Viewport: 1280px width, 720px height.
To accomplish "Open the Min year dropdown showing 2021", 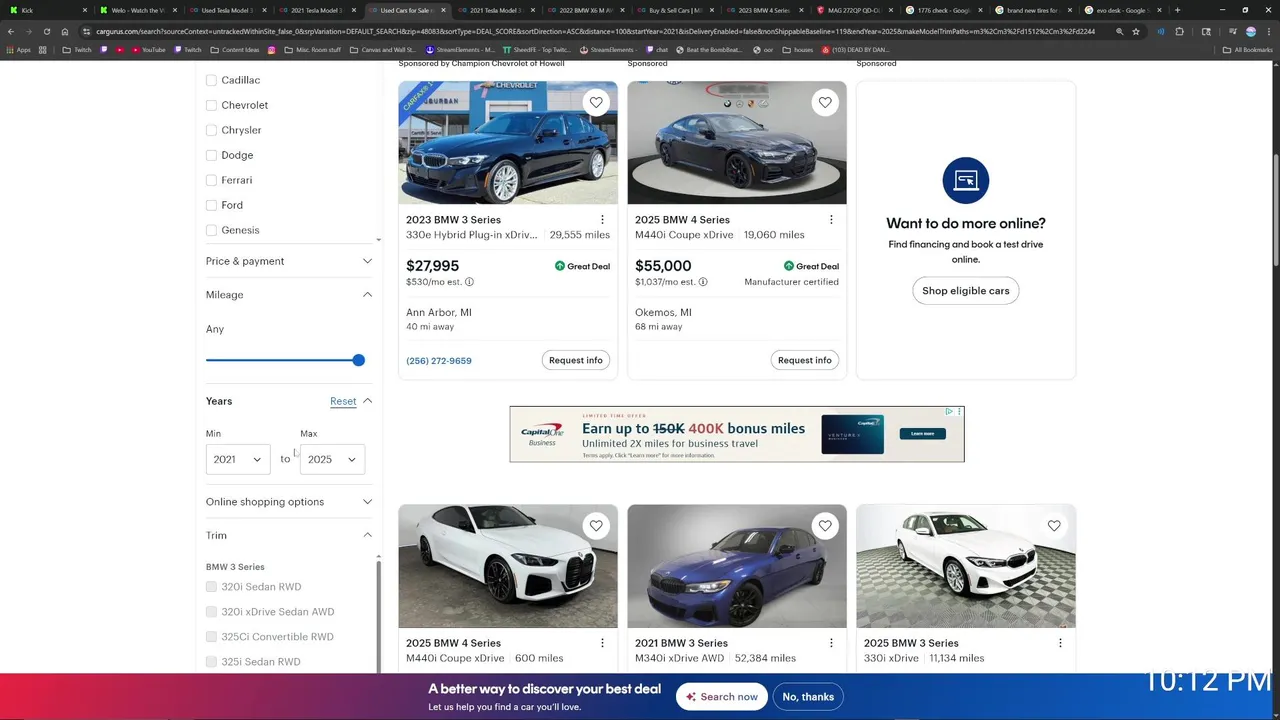I will click(238, 459).
